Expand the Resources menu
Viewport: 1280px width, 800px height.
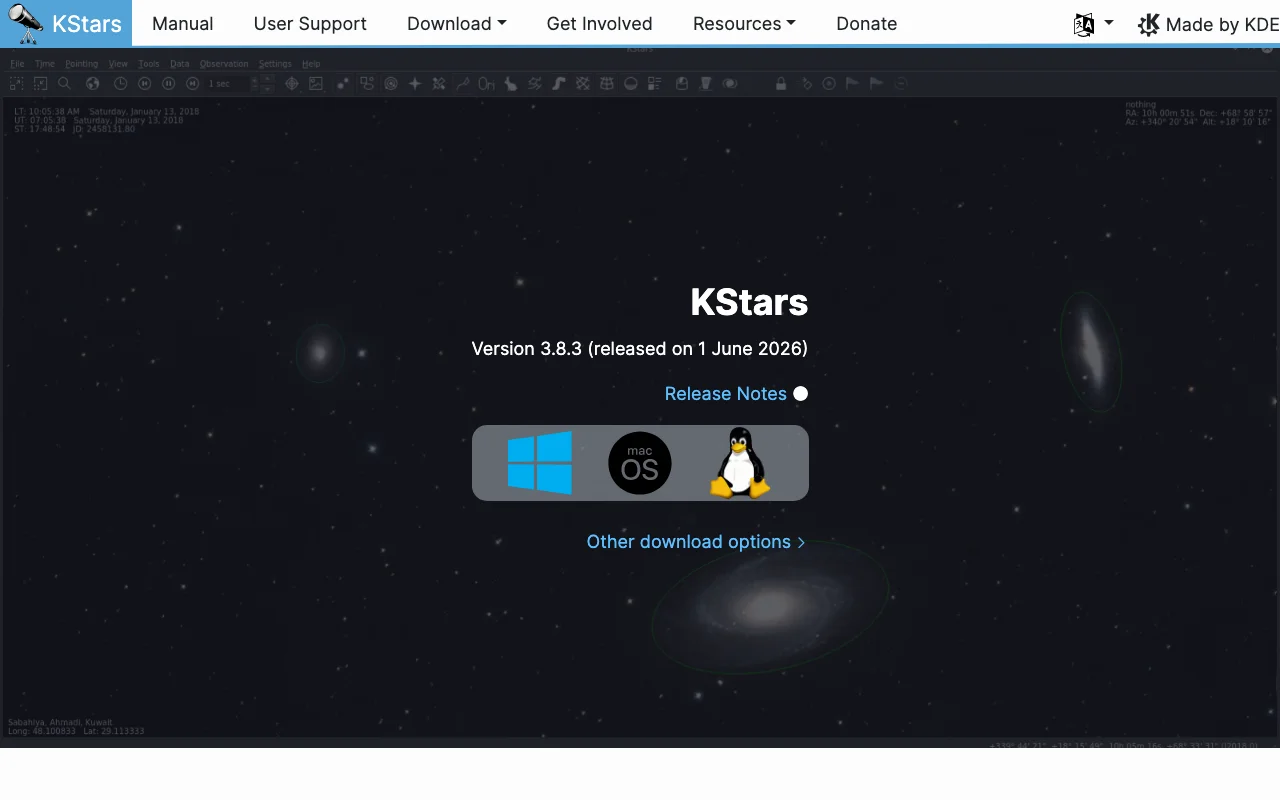(x=744, y=24)
